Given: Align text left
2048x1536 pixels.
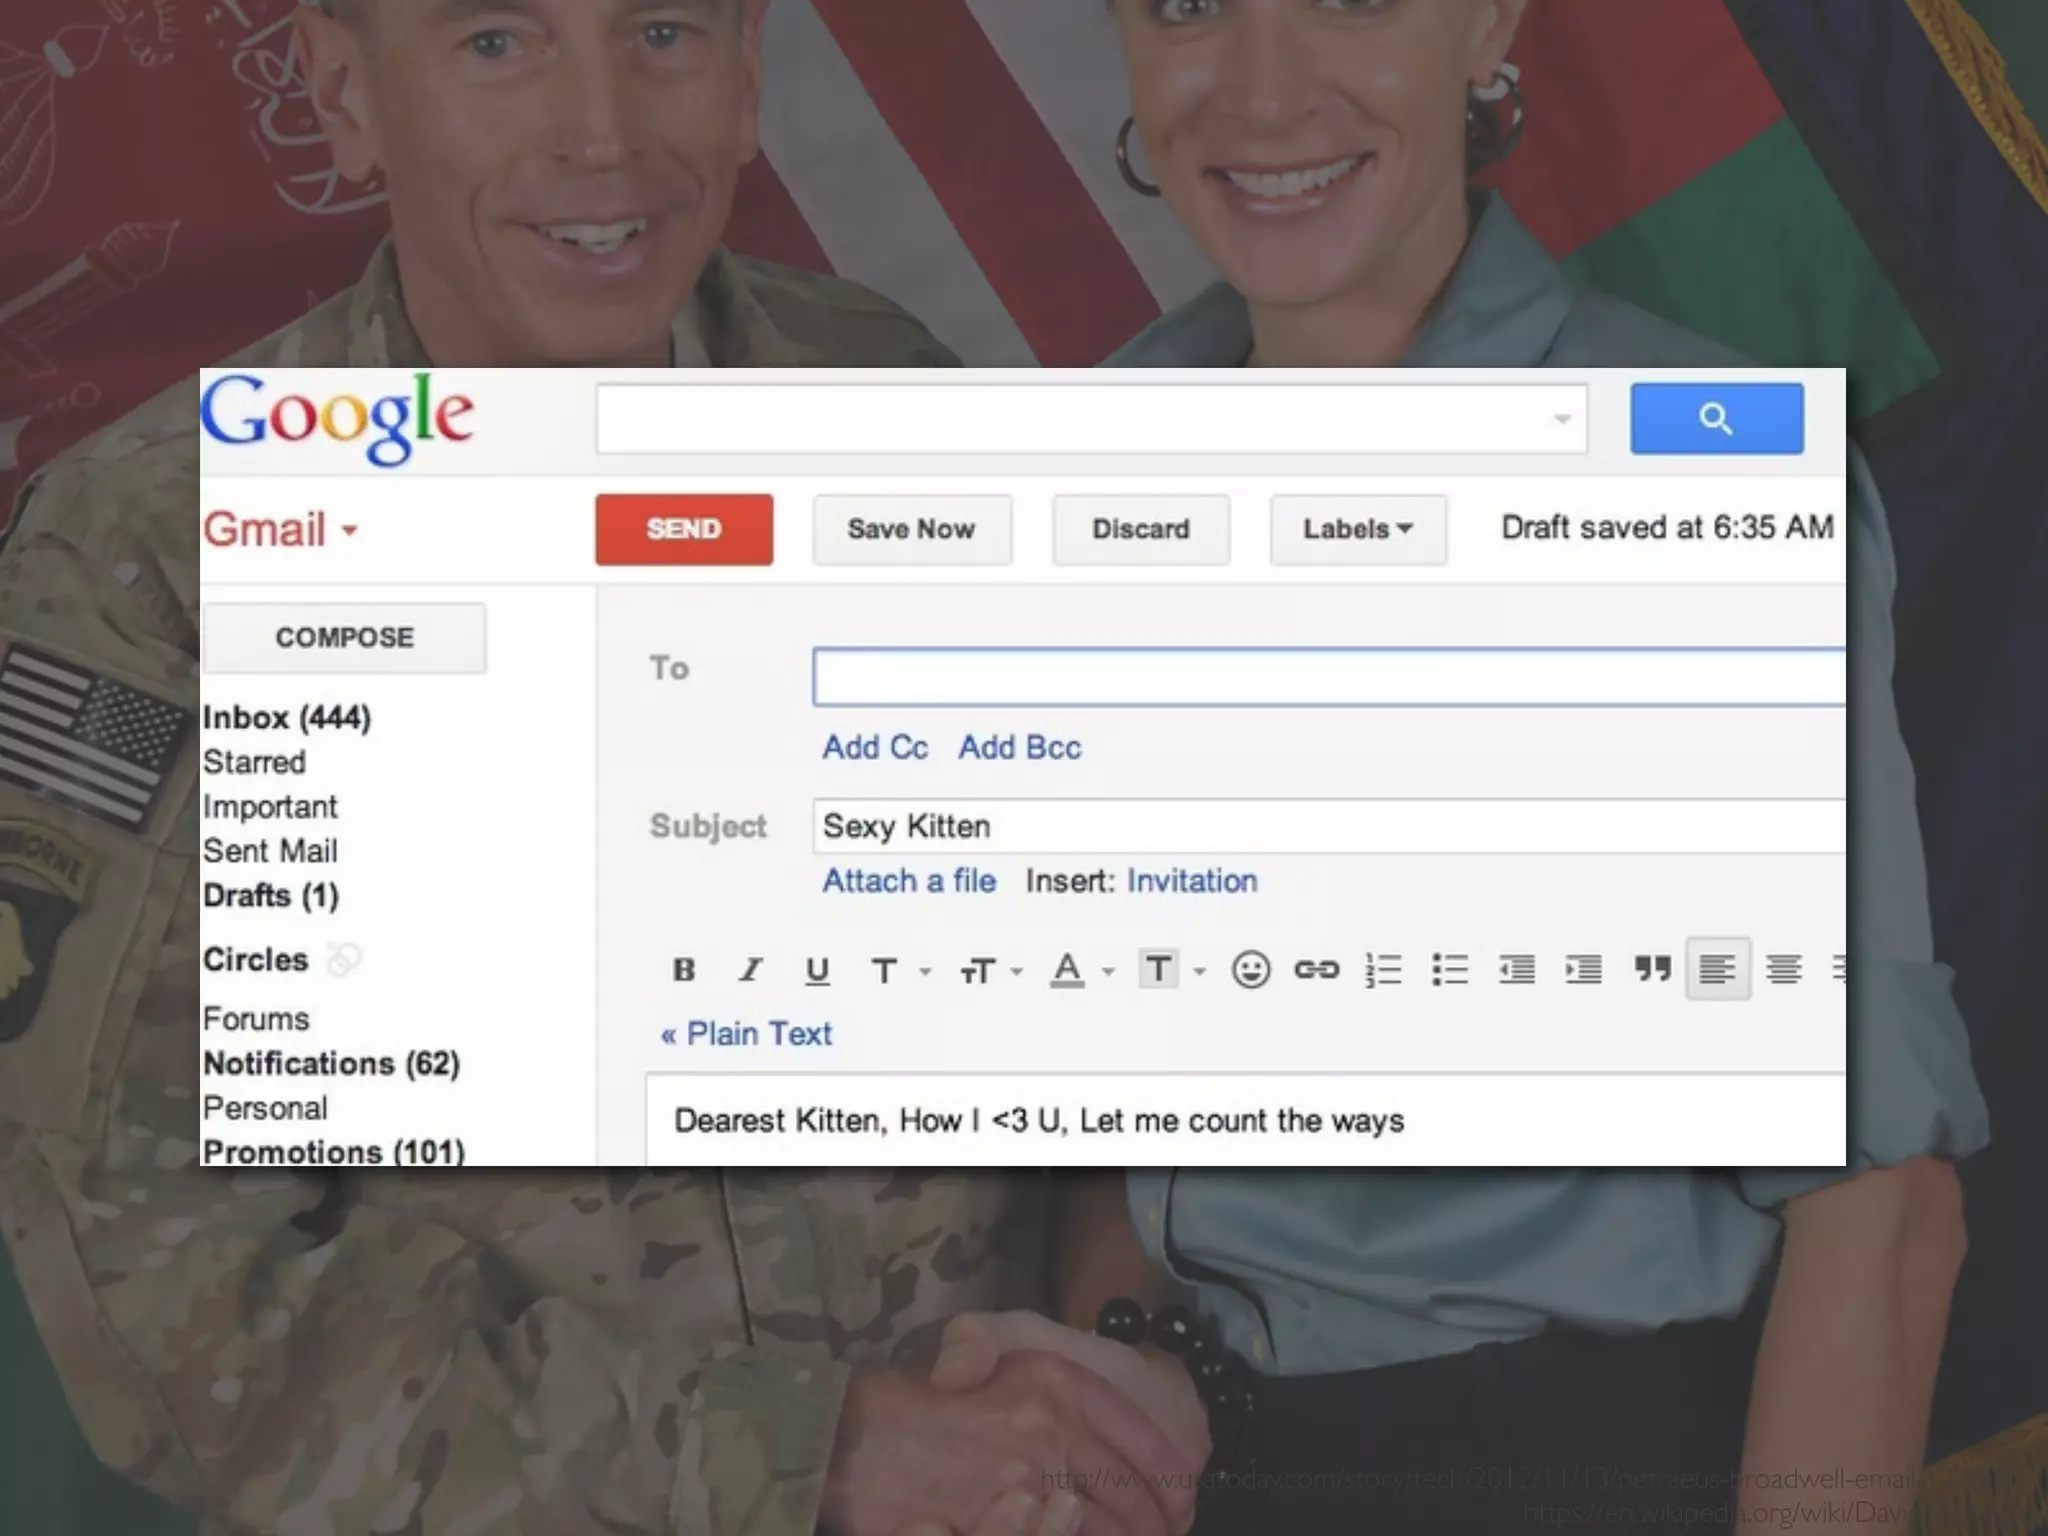Looking at the screenshot, I should (1718, 968).
